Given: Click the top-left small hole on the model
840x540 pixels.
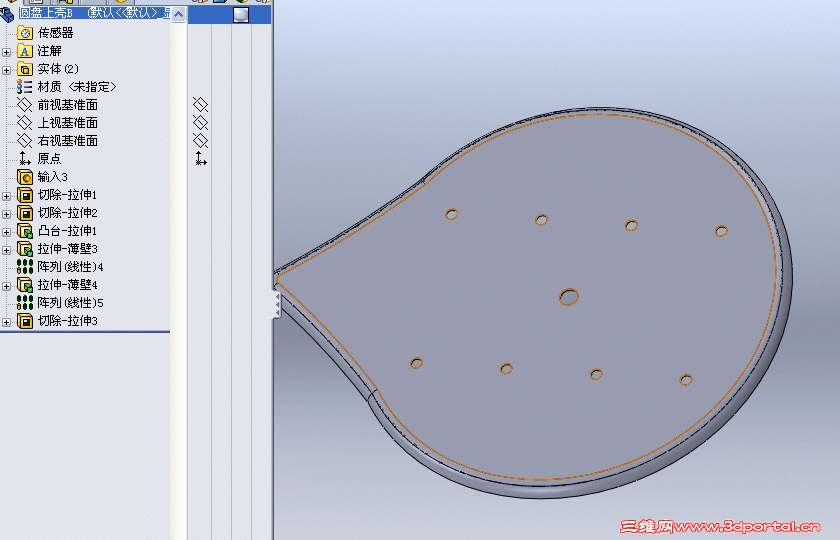Looking at the screenshot, I should pos(452,214).
